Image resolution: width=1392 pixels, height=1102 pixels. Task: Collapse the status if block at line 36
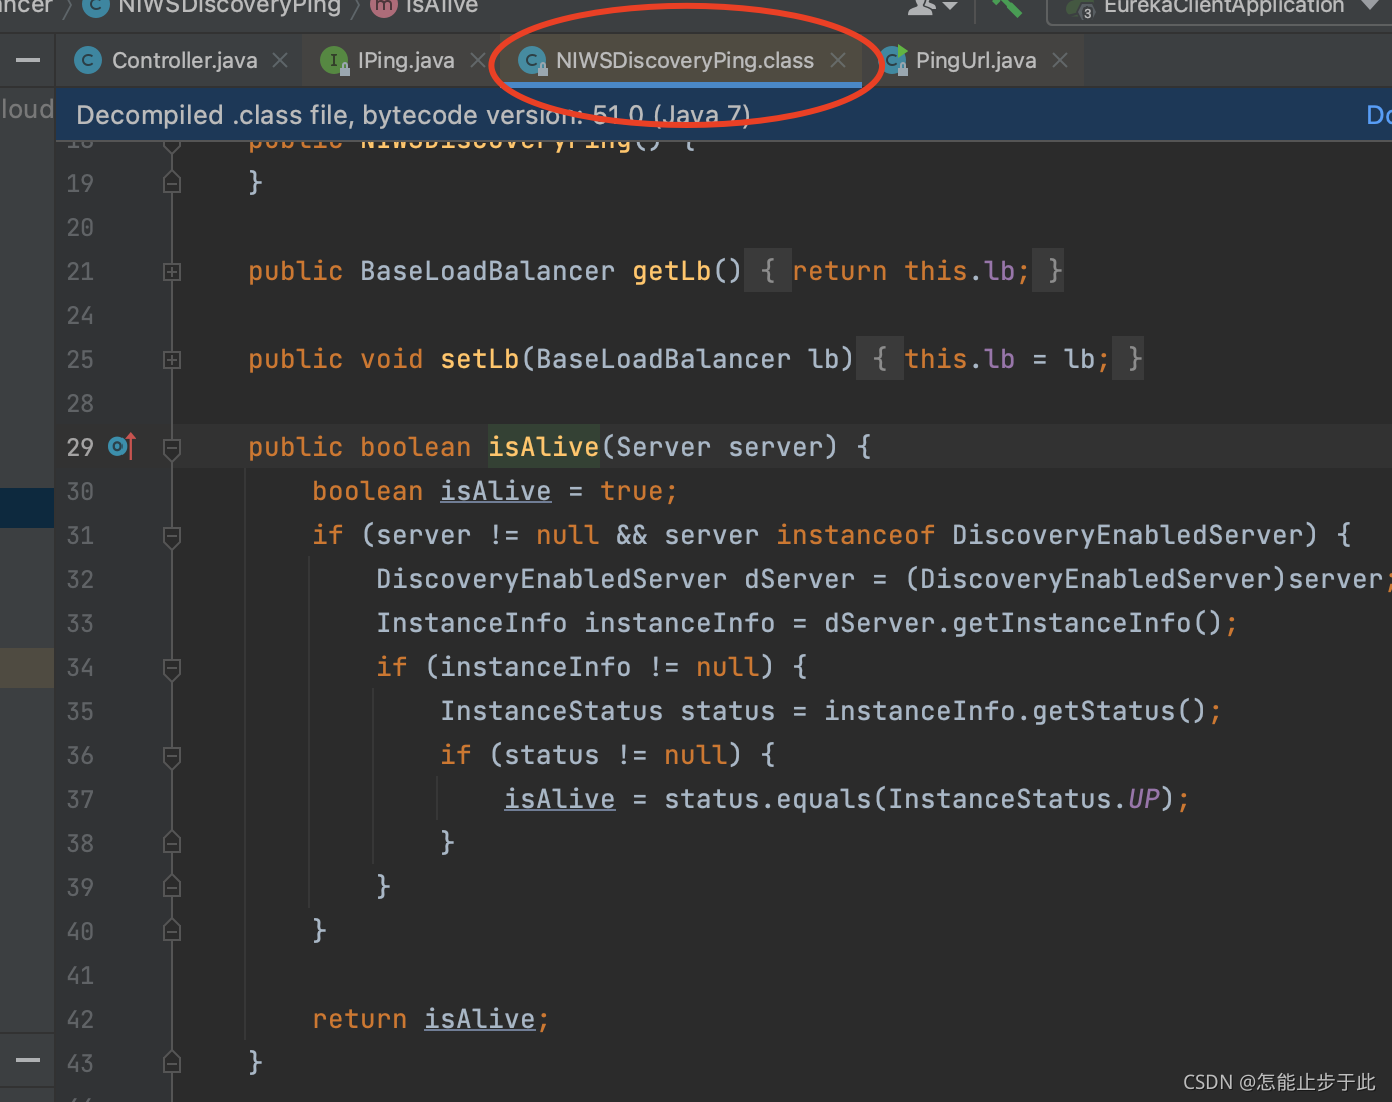tap(172, 756)
